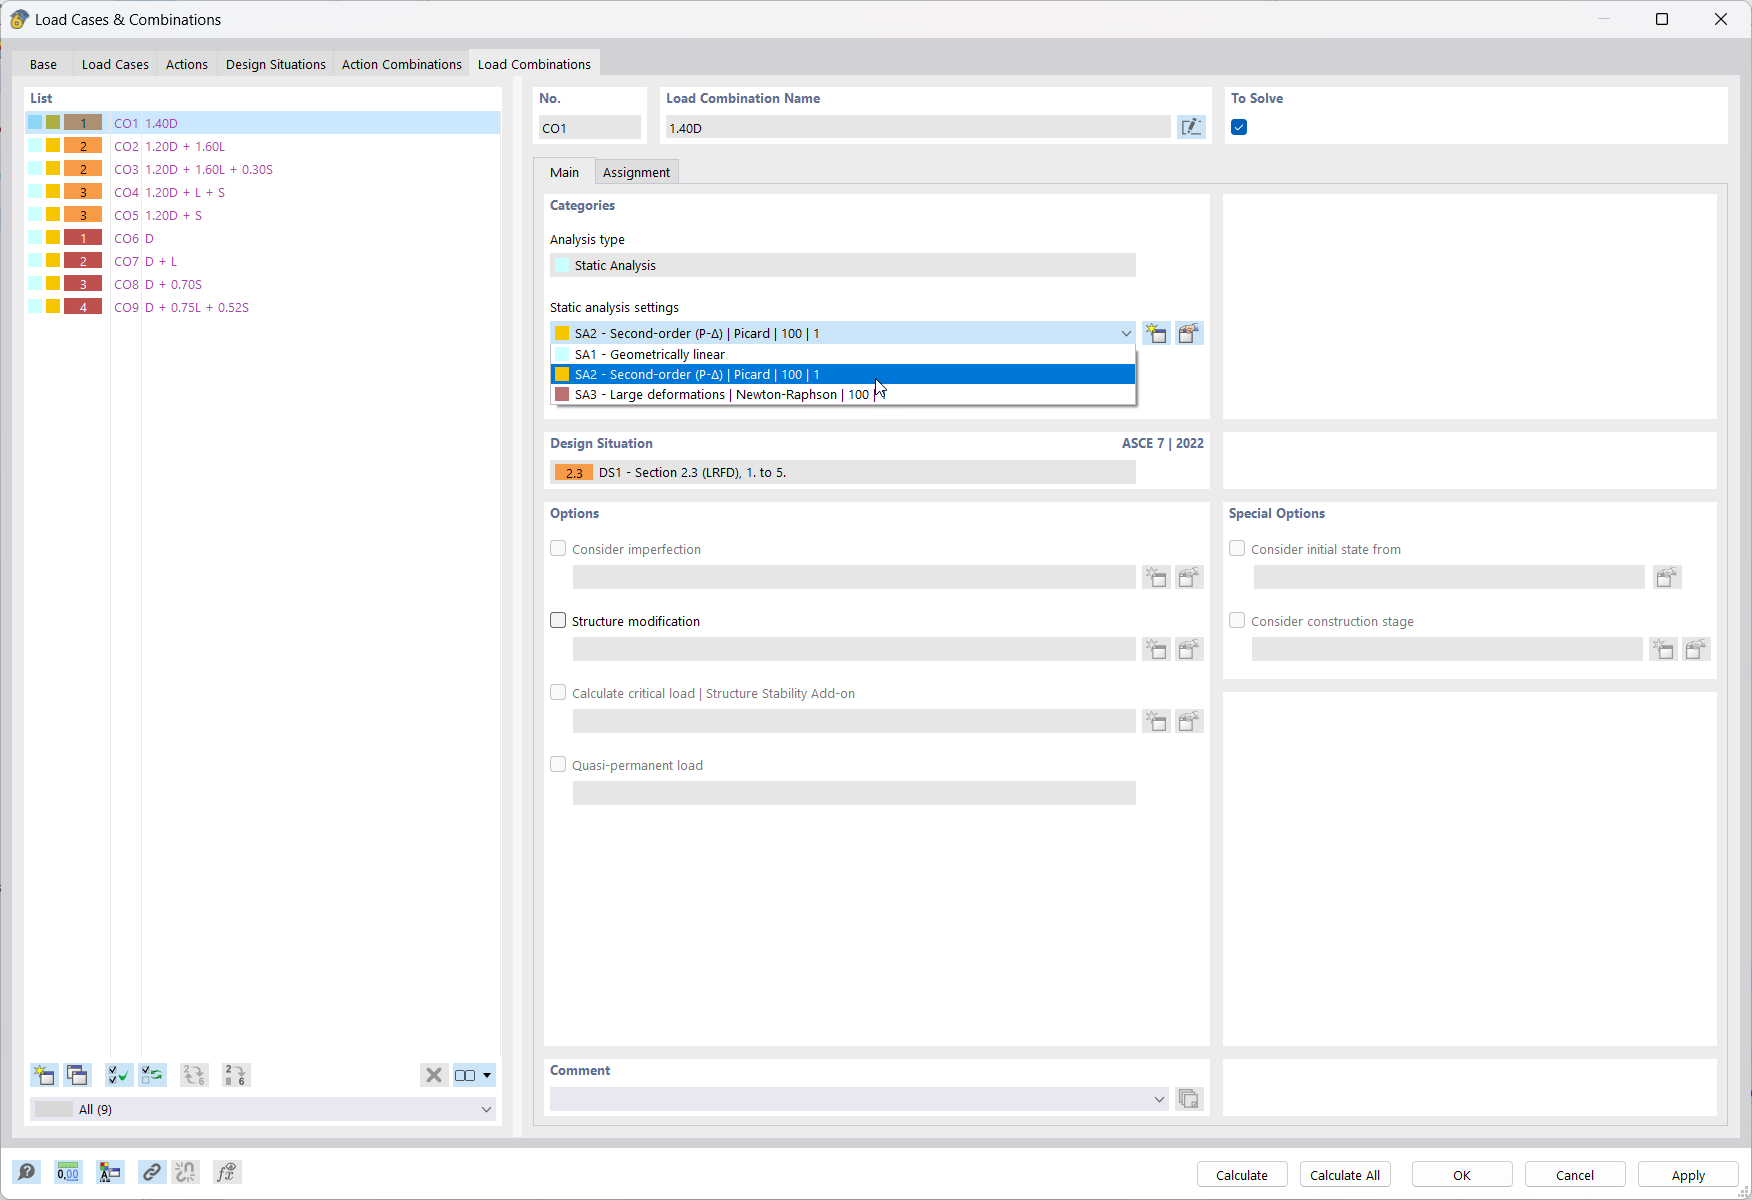Click the display properties color-legend icon
The width and height of the screenshot is (1752, 1200).
(110, 1172)
